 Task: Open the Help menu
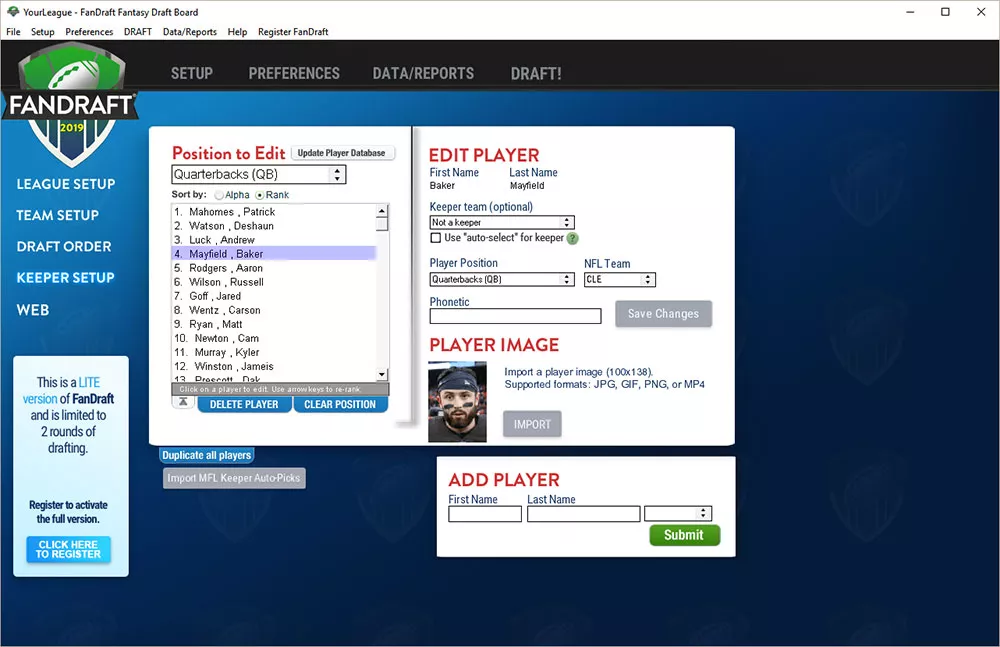click(x=237, y=32)
